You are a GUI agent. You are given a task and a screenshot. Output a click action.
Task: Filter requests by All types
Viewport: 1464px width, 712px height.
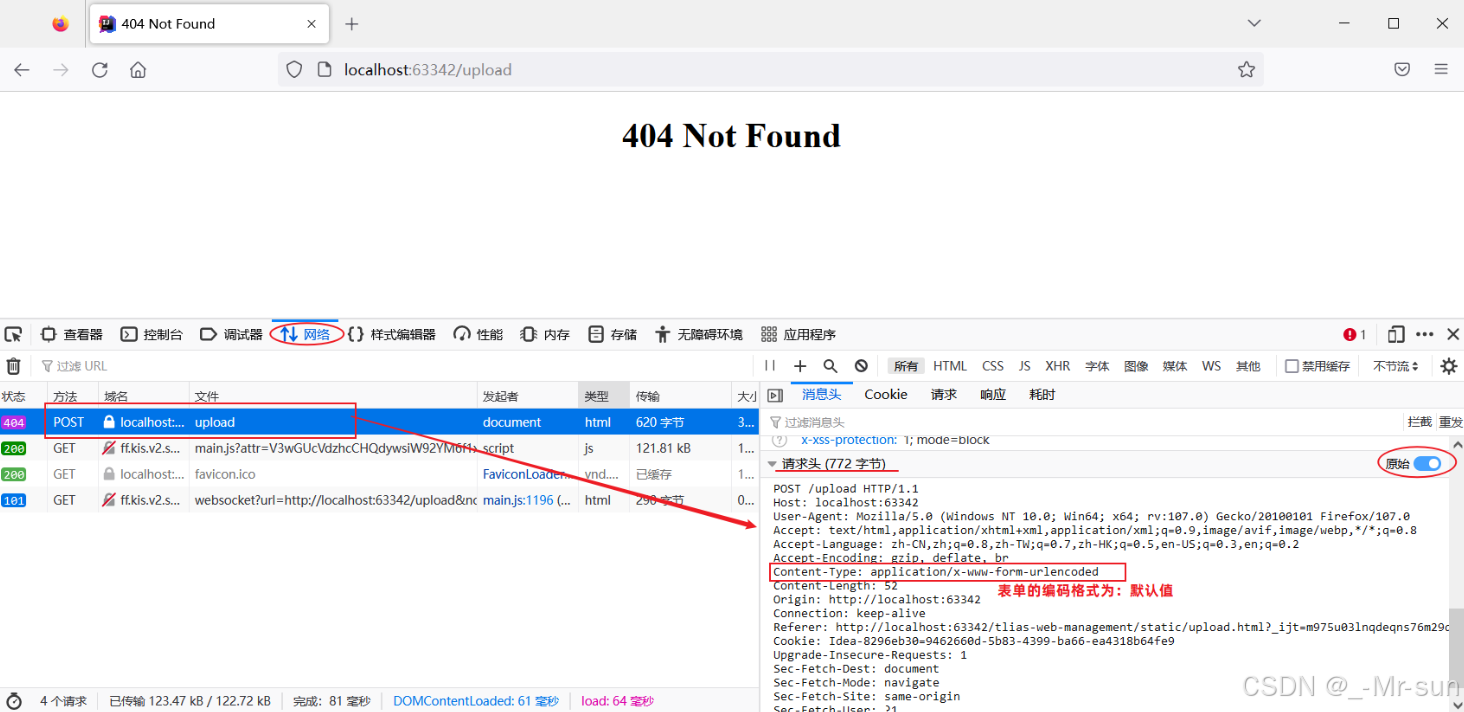[906, 366]
